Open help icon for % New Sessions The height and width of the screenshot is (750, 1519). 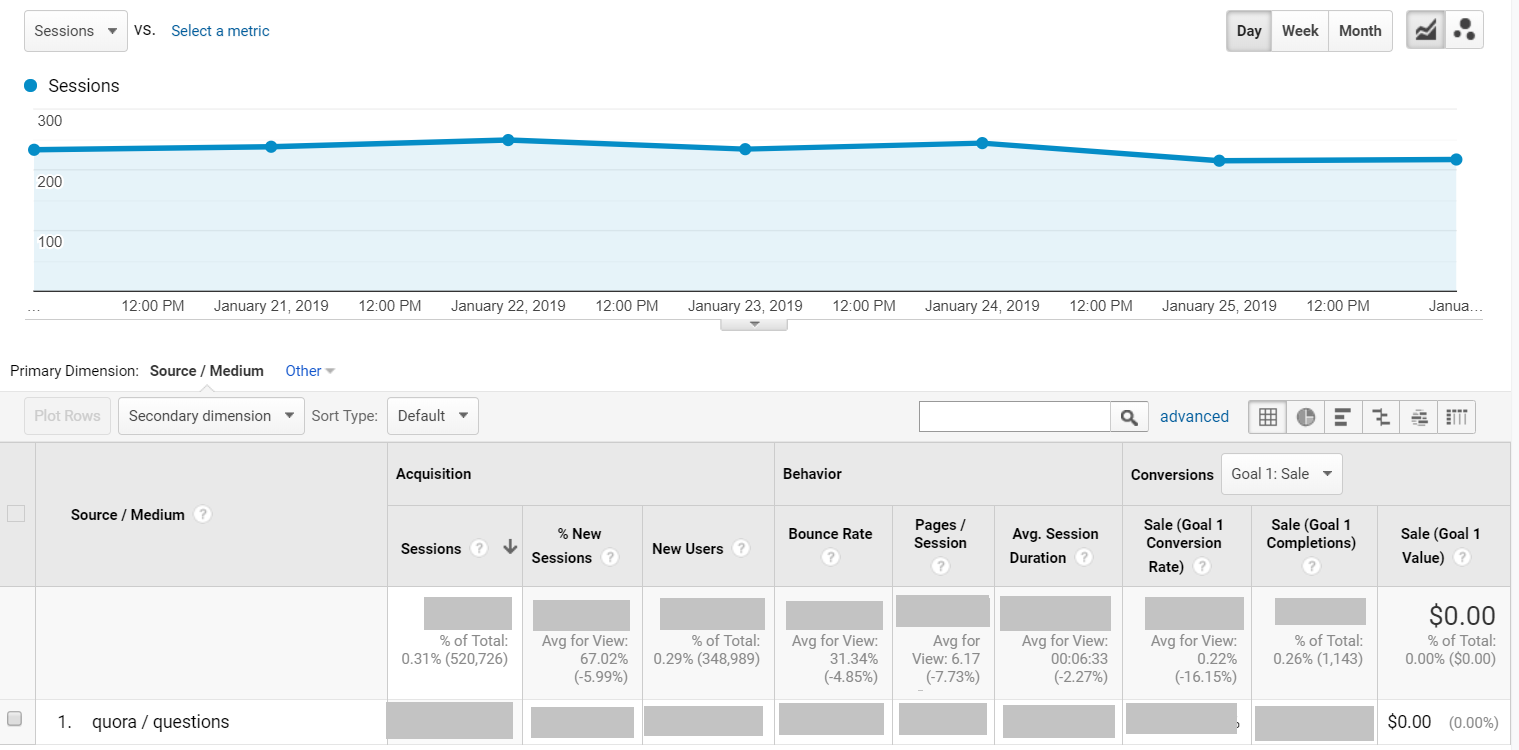tap(609, 558)
